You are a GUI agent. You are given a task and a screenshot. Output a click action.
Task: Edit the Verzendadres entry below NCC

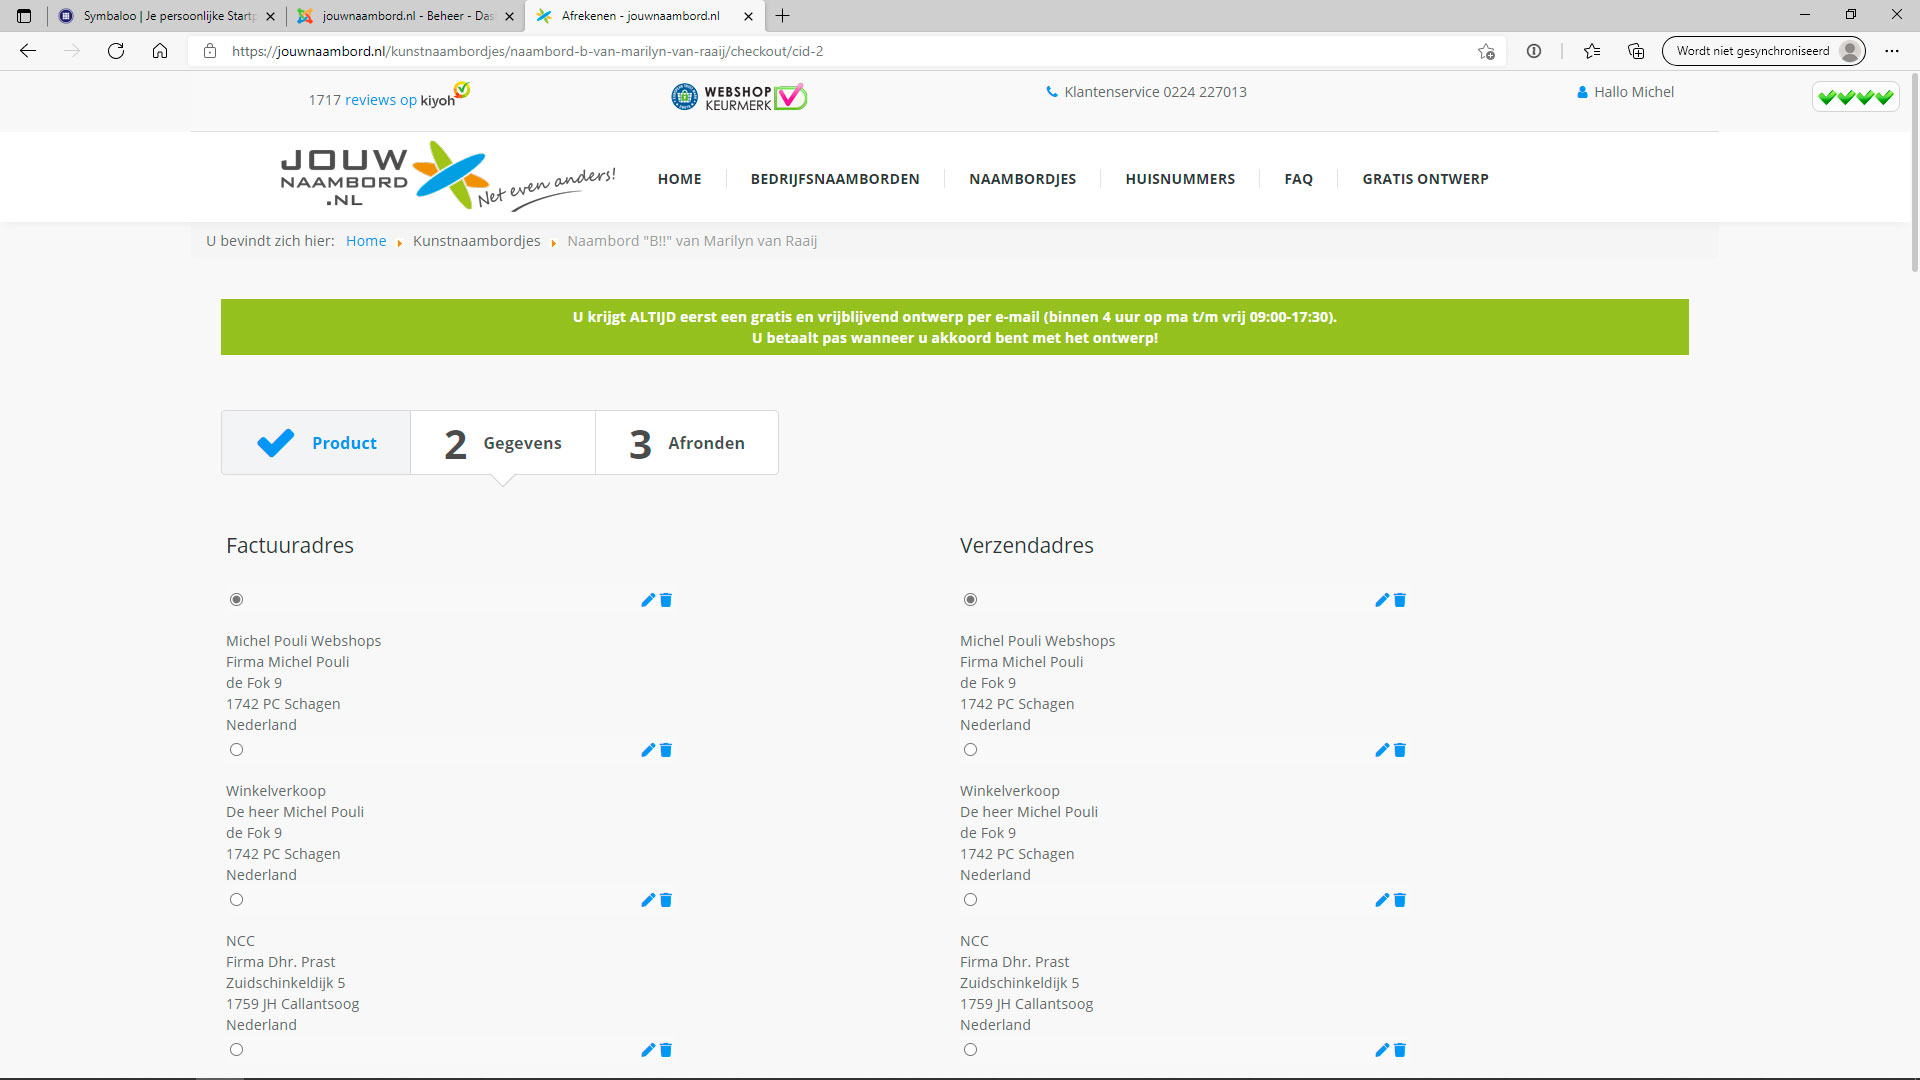coord(1382,1050)
